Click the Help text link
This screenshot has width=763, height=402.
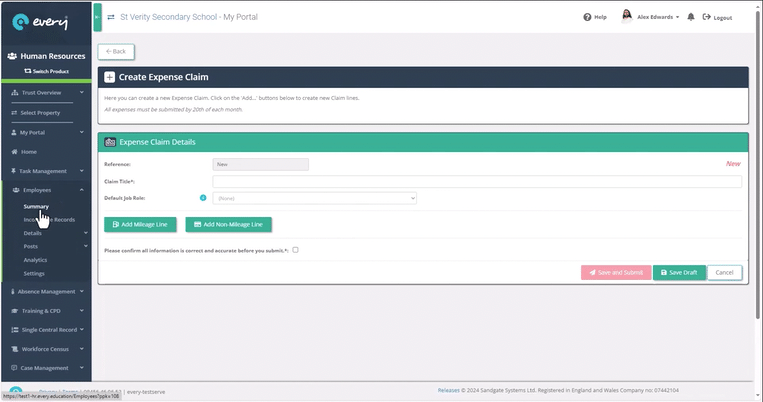tap(600, 17)
